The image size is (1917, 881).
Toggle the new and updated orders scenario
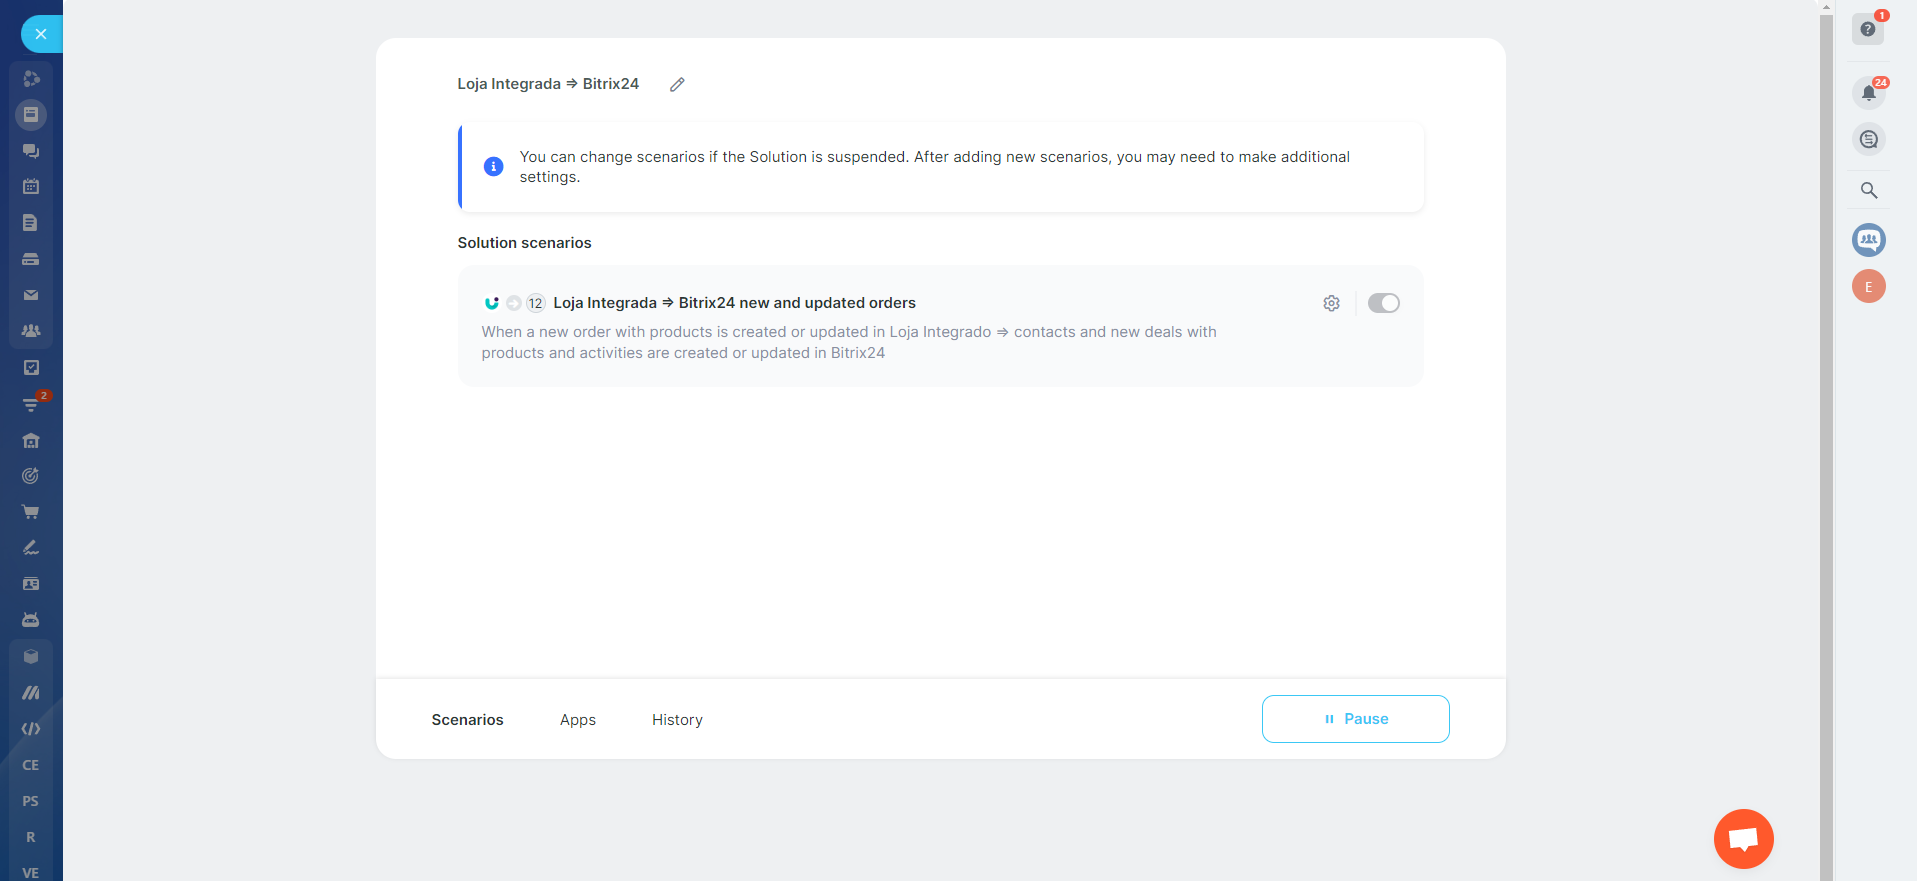[x=1383, y=303]
